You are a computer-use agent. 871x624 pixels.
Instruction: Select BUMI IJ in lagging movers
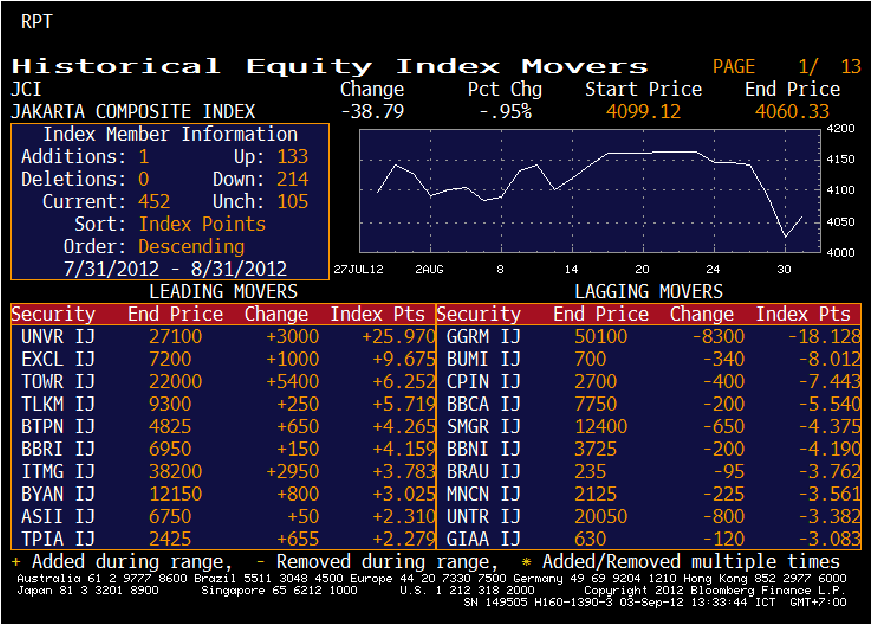point(484,357)
